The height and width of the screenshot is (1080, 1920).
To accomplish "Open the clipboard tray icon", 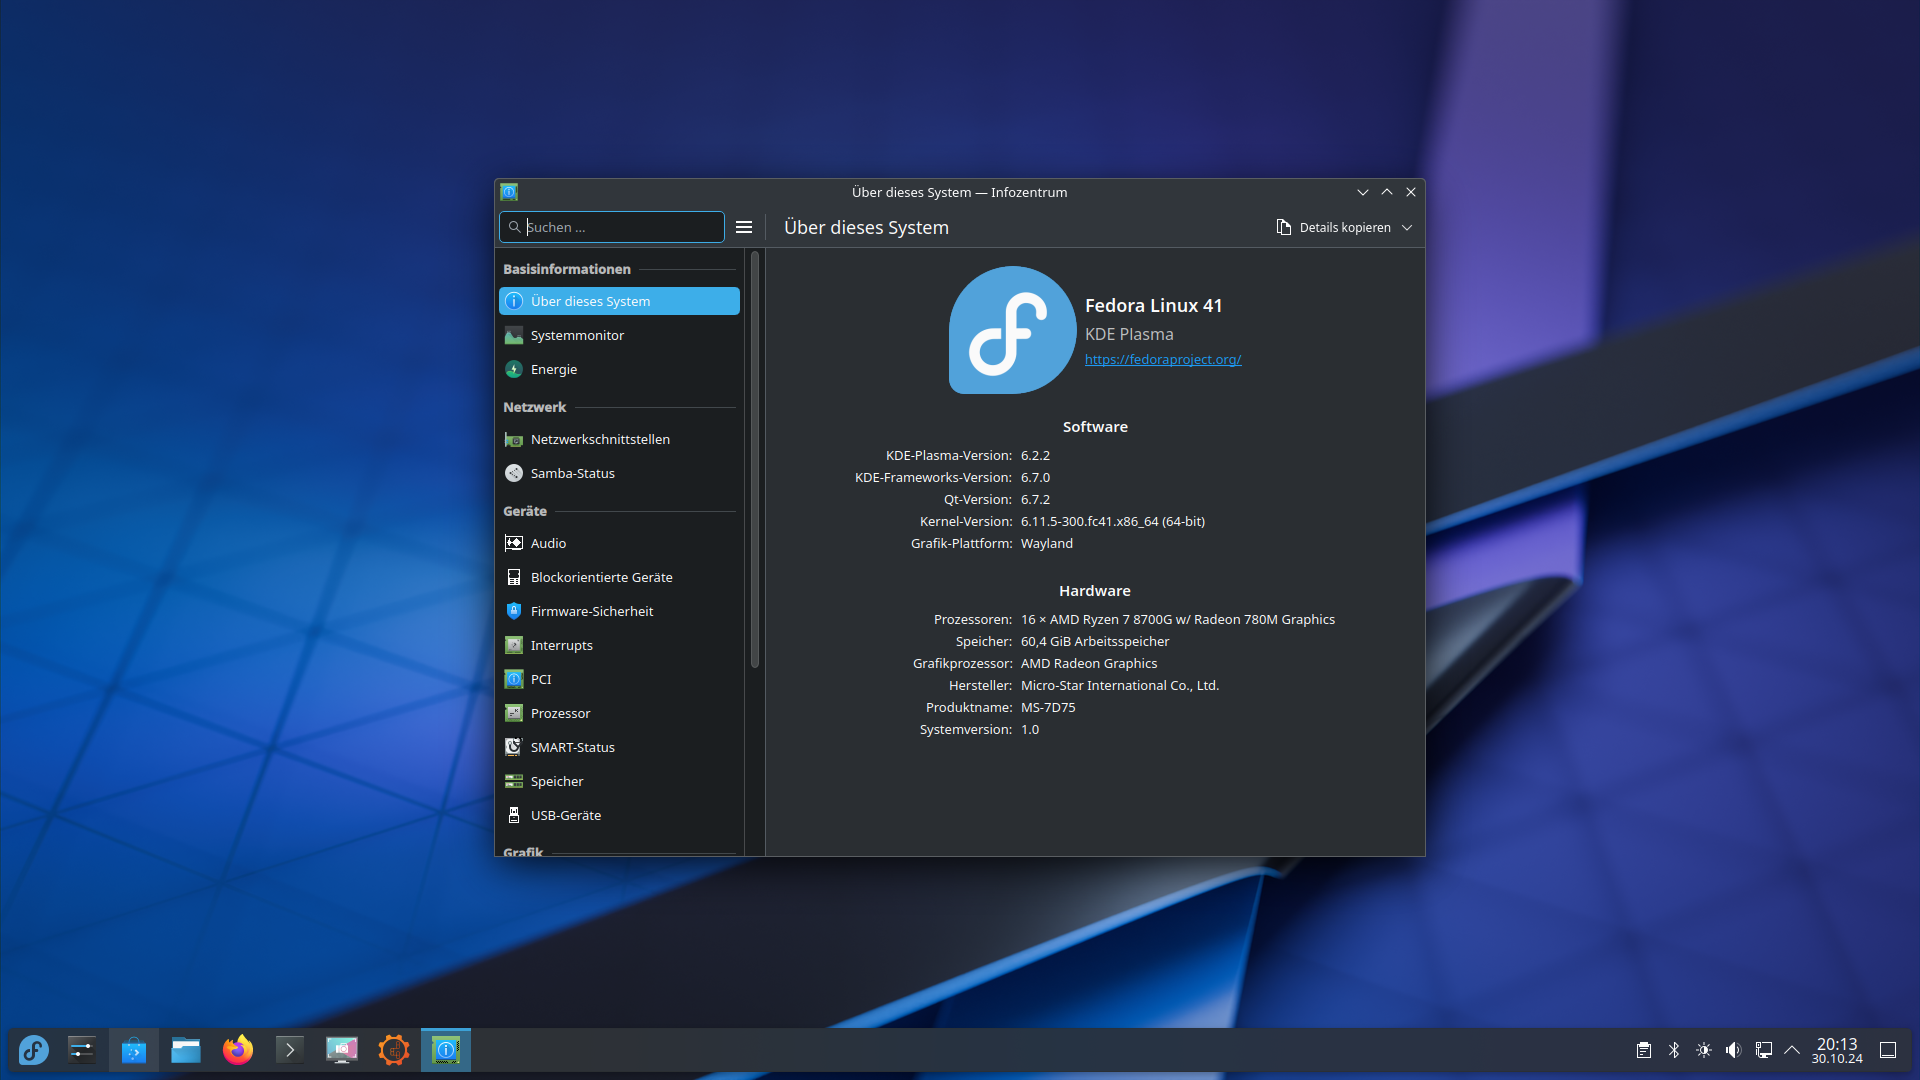I will (1644, 1050).
